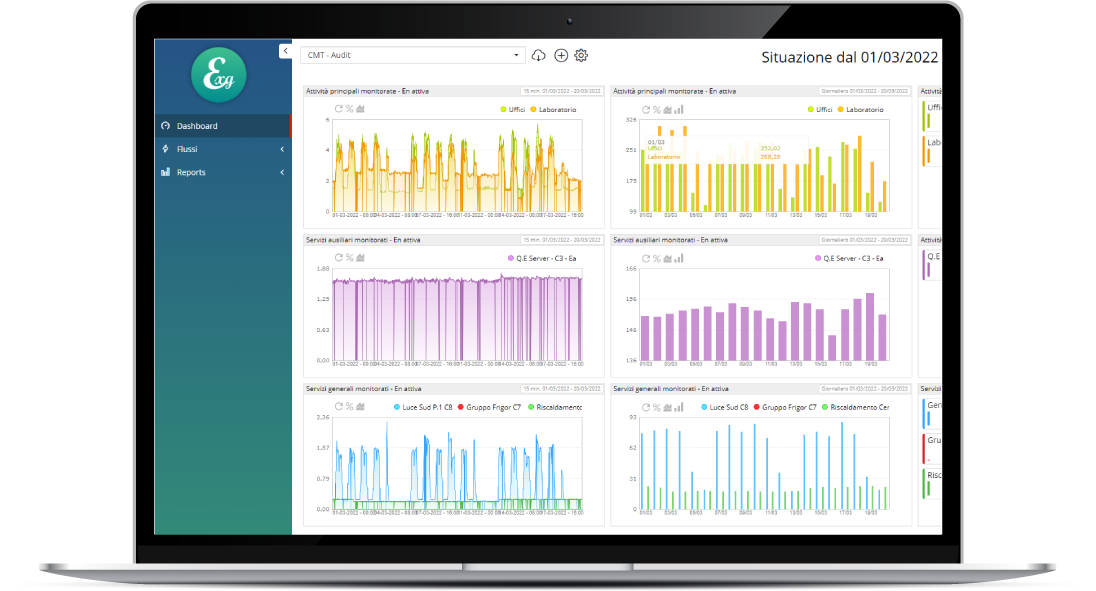Refresh the first Attività principali line chart
Viewport: 1096px width, 591px height.
pos(339,109)
